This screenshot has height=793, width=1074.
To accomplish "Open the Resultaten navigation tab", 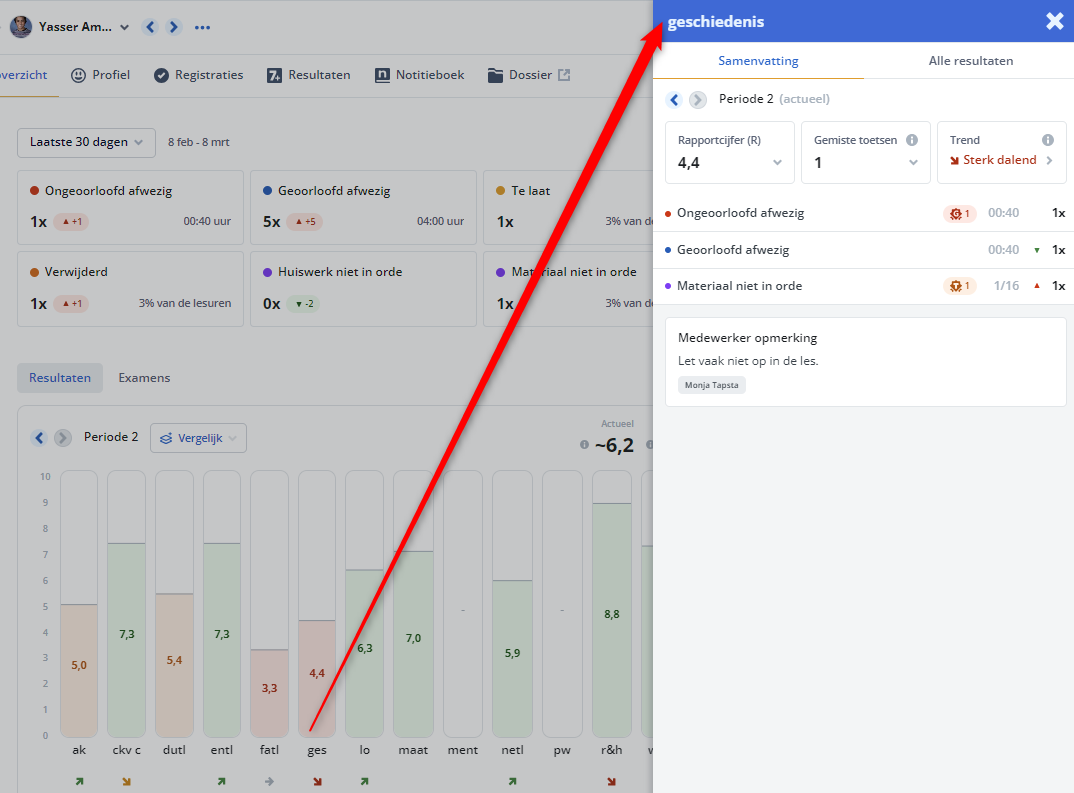I will coord(309,75).
